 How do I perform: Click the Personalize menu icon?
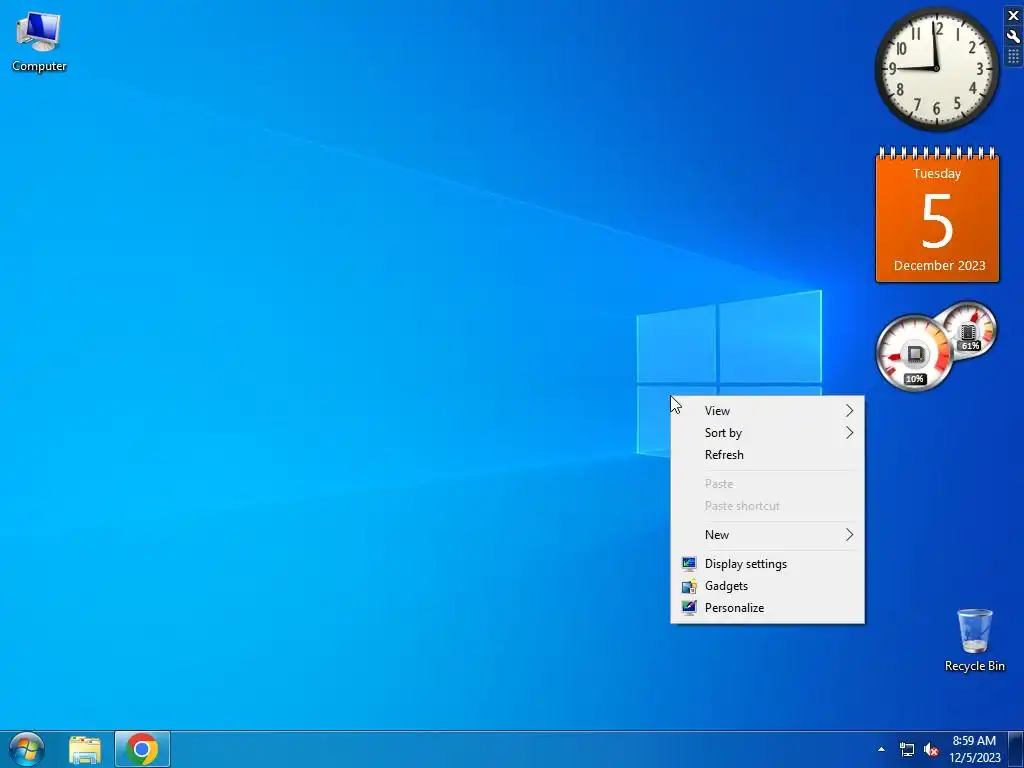(688, 607)
